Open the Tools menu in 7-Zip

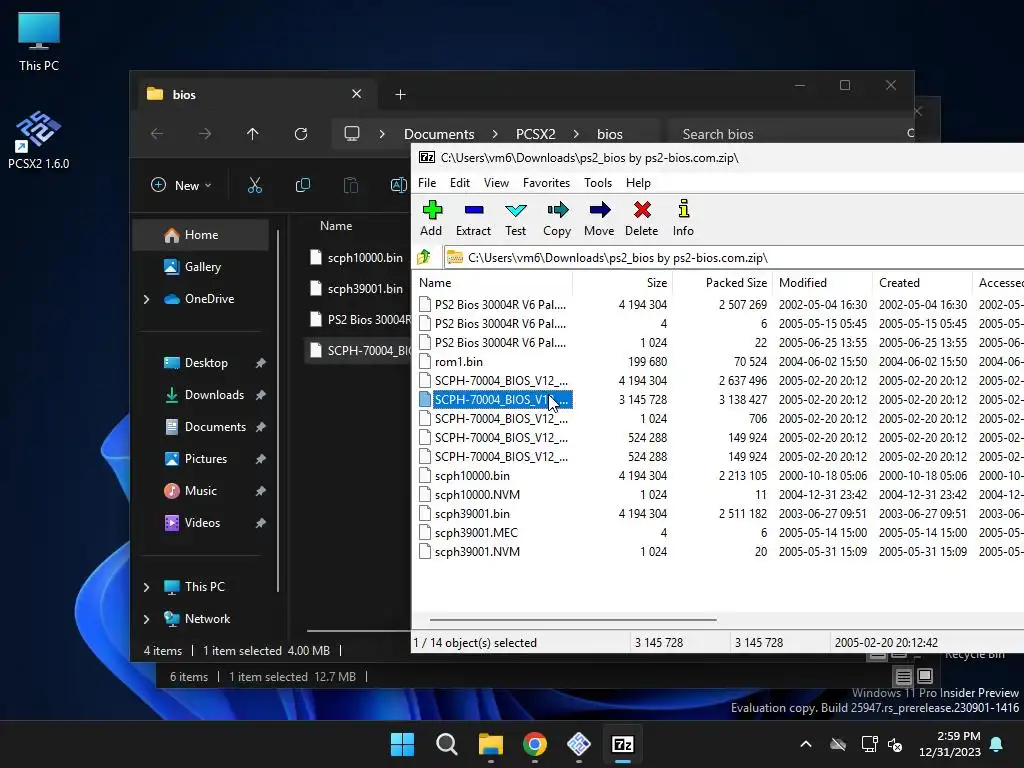click(x=598, y=183)
